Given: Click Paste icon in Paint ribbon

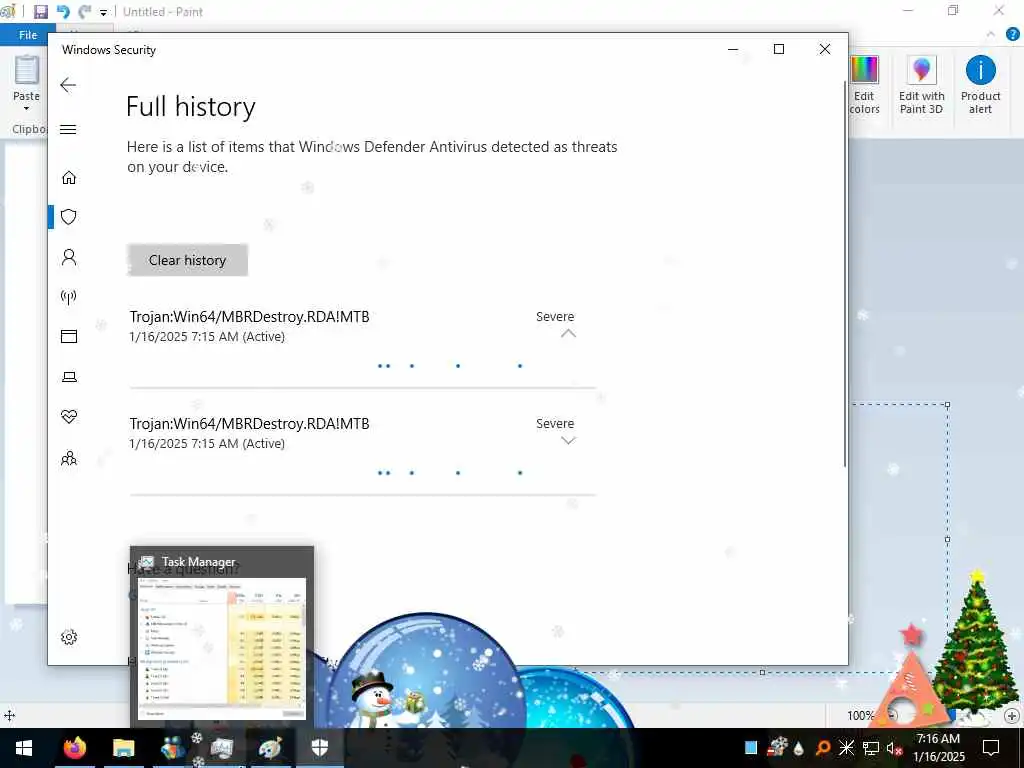Looking at the screenshot, I should [27, 71].
